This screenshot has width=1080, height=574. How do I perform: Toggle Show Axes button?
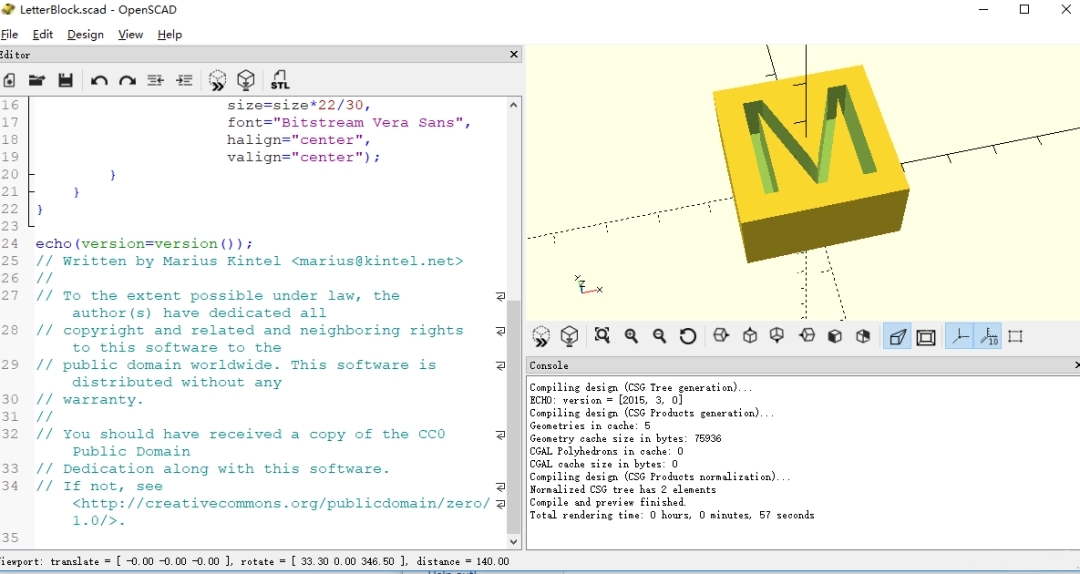click(959, 336)
